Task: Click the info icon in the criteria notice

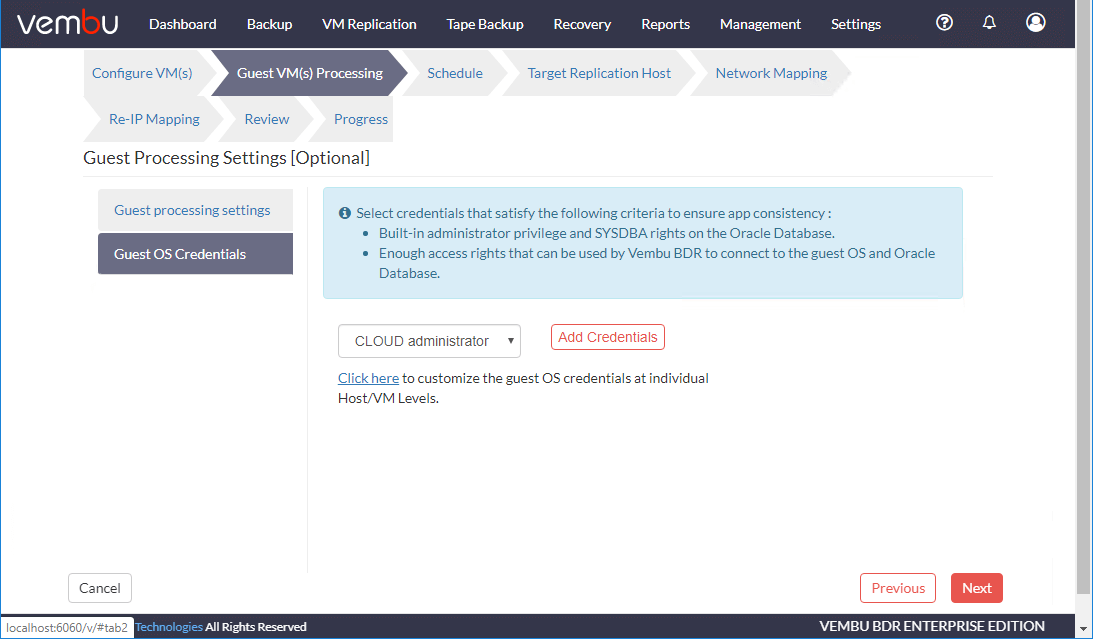Action: pos(344,213)
